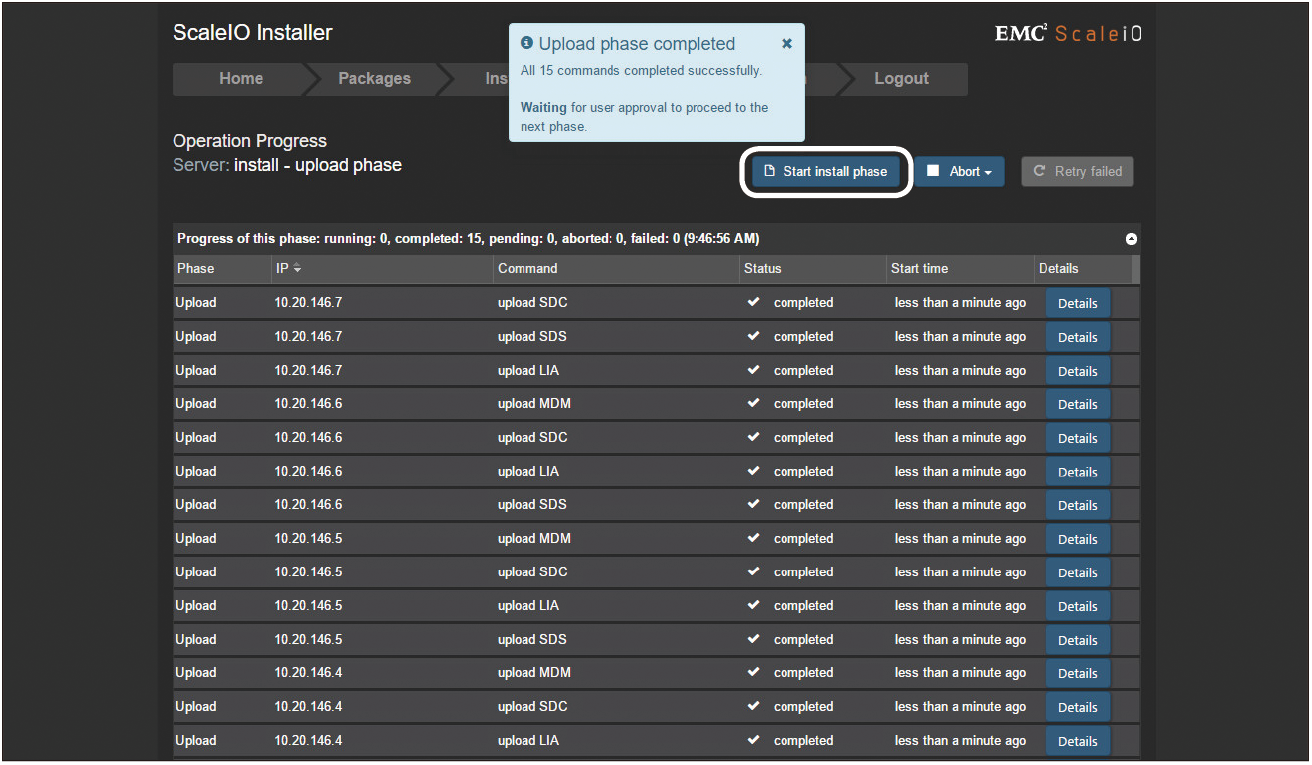The image size is (1312, 765).
Task: Open Details for upload SDC on 10.20.146.5
Action: pos(1078,572)
